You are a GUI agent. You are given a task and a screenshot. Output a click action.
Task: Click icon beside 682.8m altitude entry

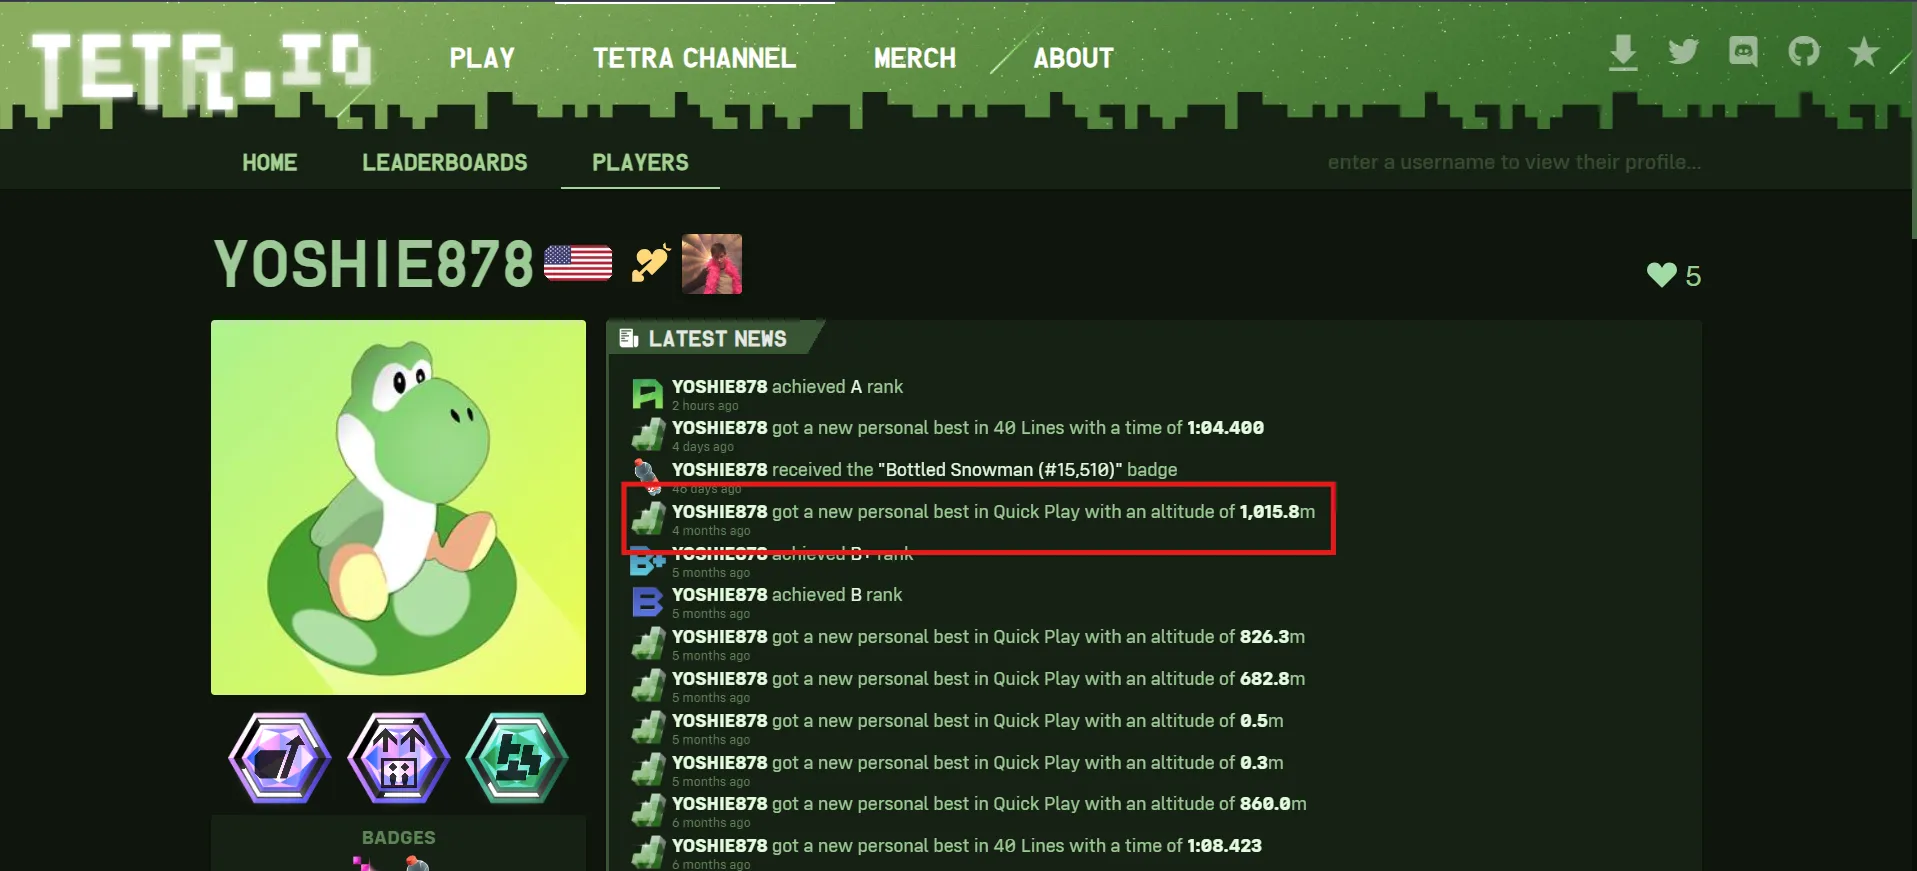tap(648, 686)
